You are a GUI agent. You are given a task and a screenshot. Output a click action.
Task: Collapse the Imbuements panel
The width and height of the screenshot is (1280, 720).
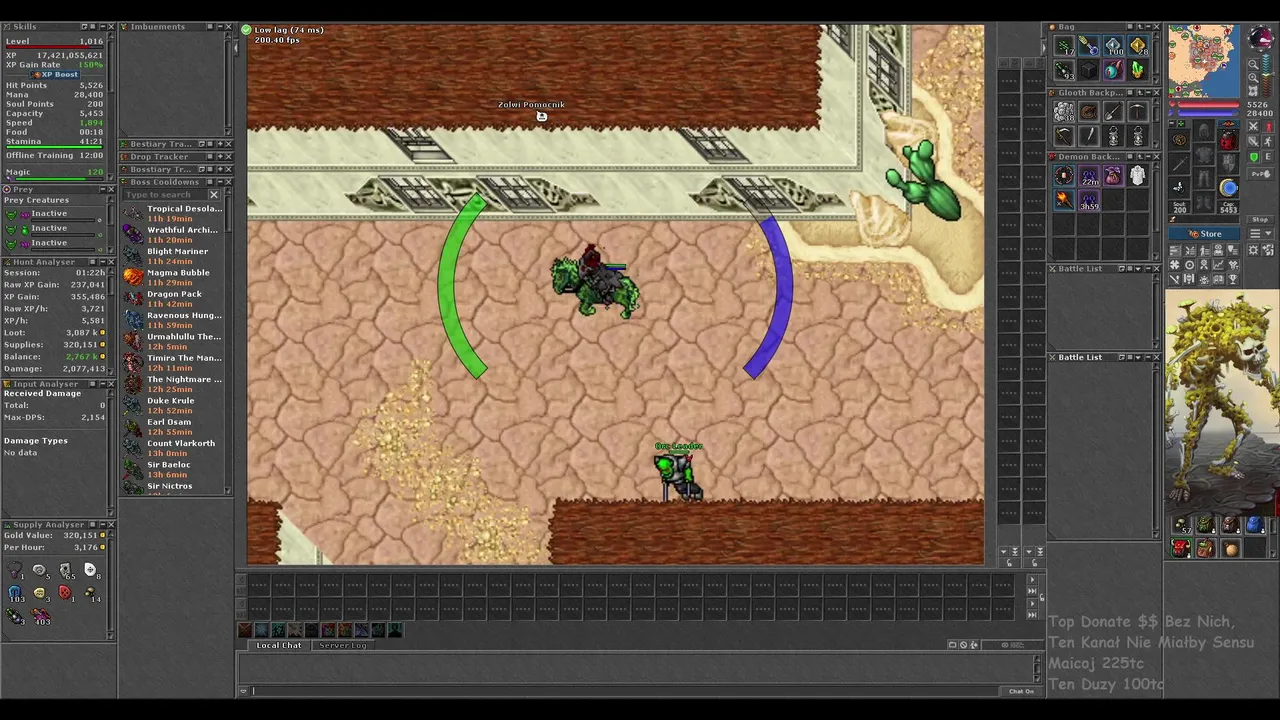(220, 27)
